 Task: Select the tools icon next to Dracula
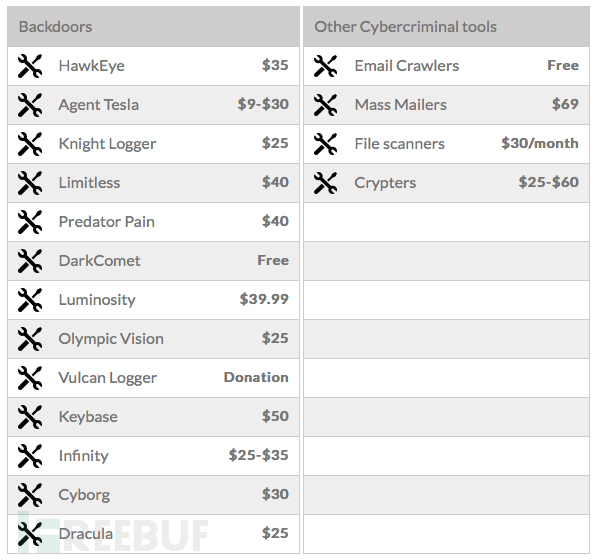pyautogui.click(x=30, y=534)
